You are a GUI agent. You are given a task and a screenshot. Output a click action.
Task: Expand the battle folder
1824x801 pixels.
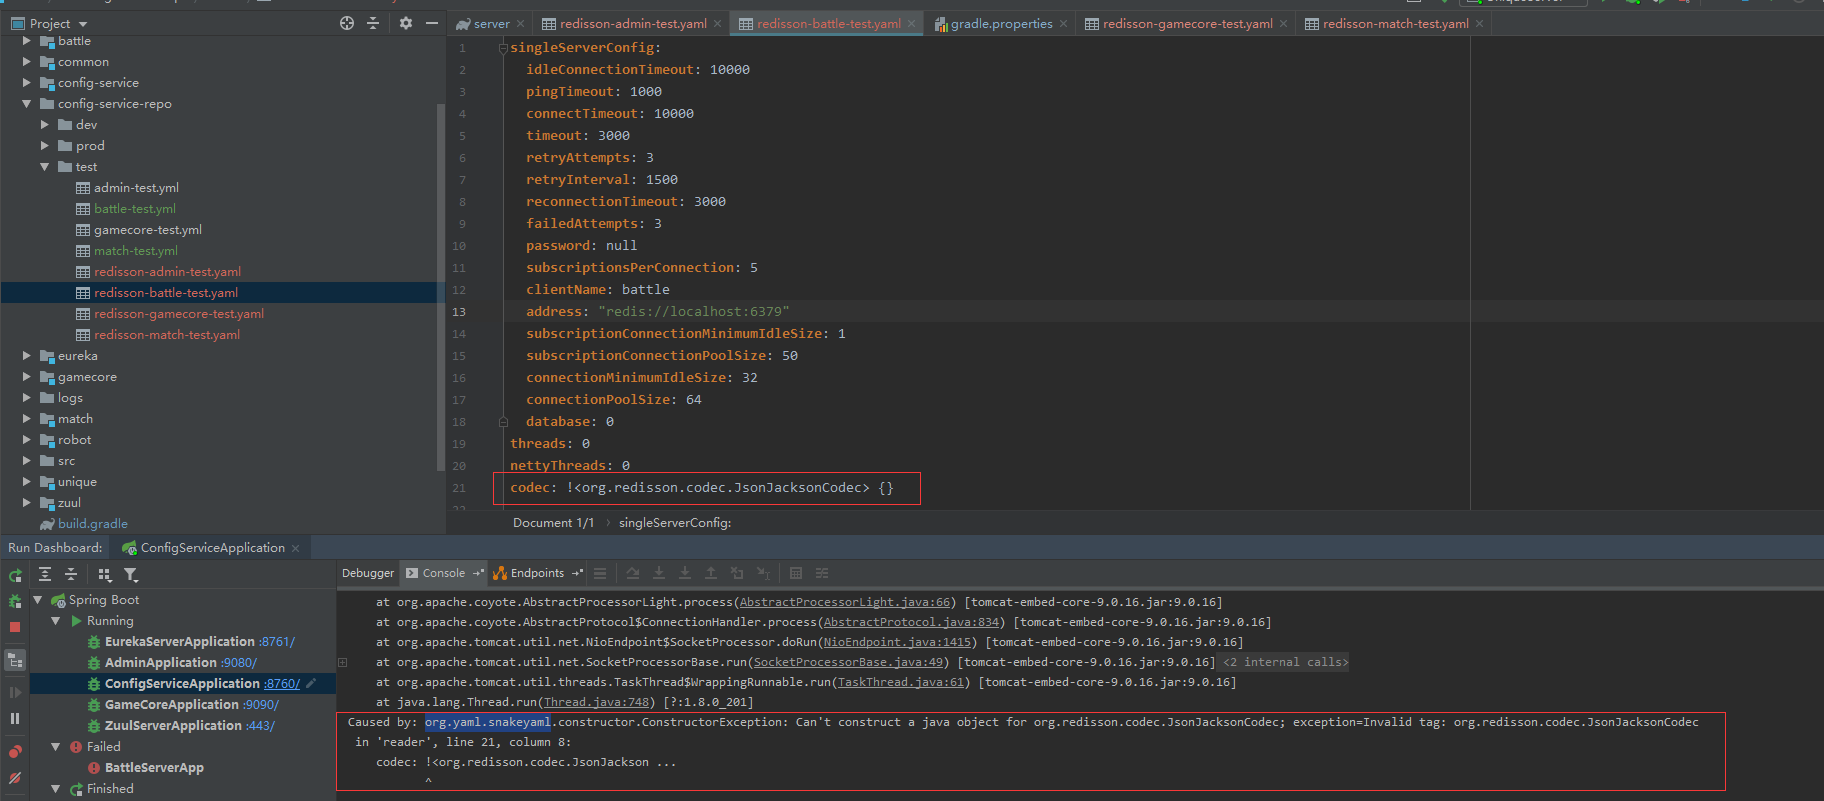[x=27, y=41]
